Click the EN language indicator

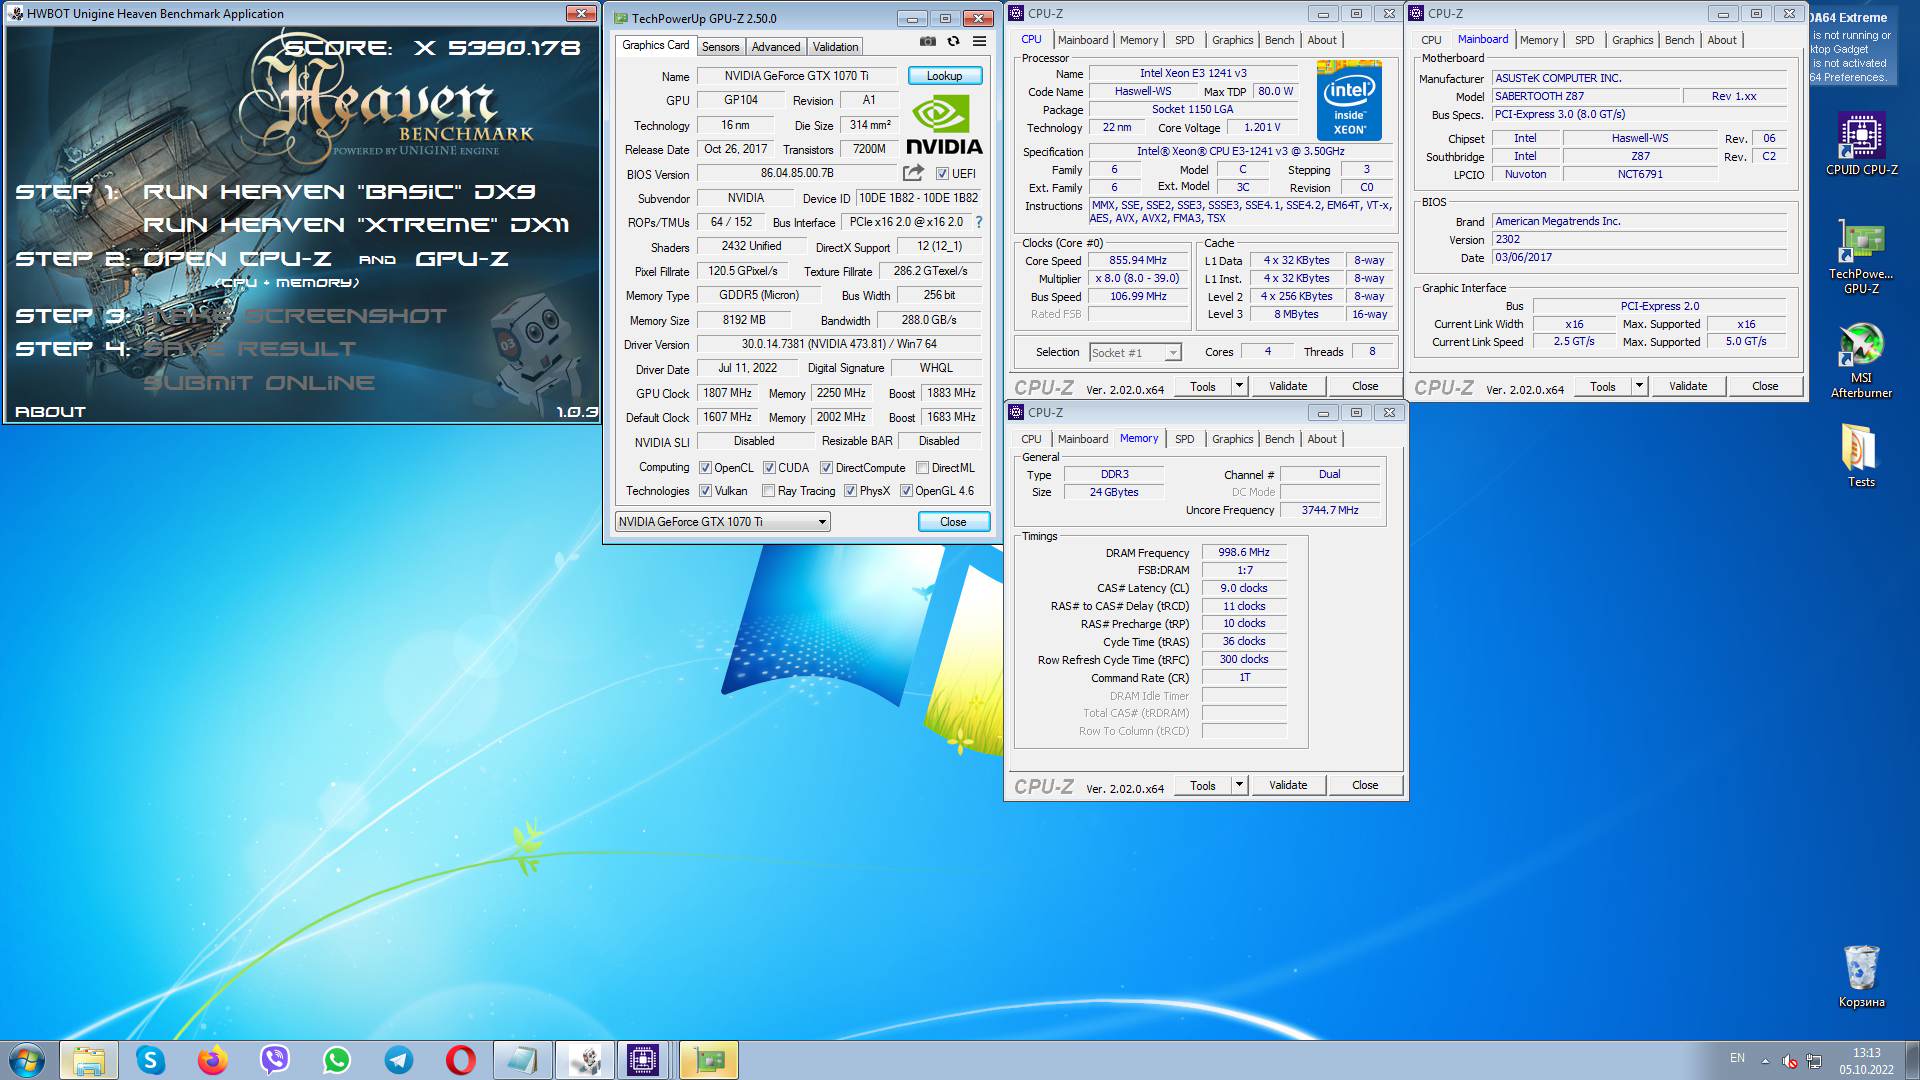pos(1737,1058)
